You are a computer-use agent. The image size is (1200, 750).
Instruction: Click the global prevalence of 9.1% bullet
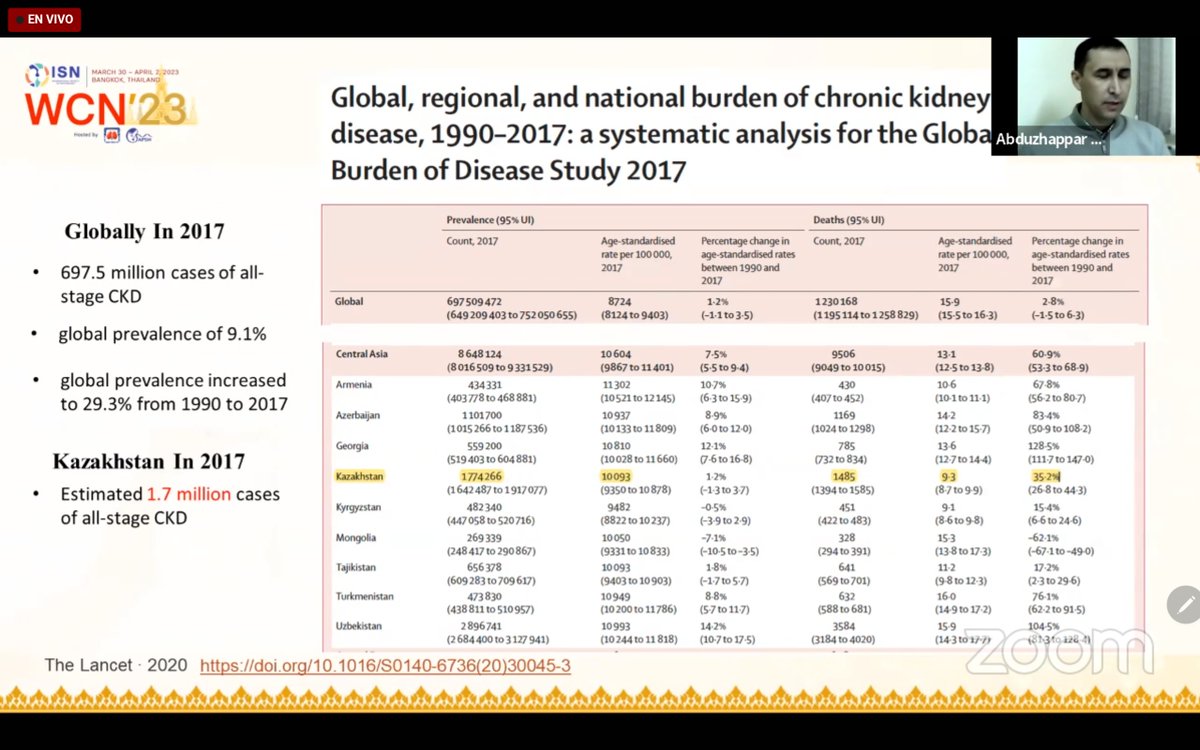(x=162, y=334)
